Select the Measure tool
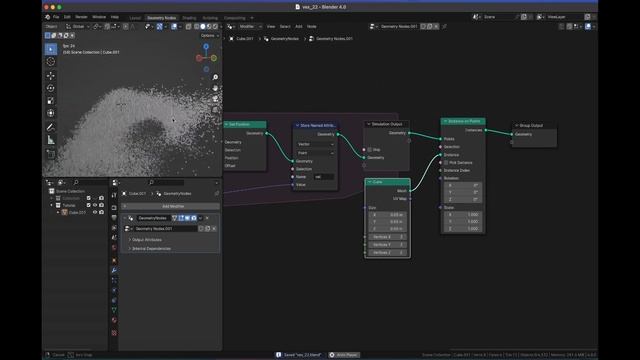This screenshot has height=360, width=640. pyautogui.click(x=51, y=140)
